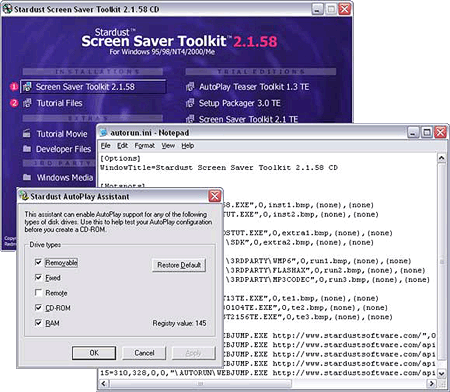This screenshot has width=450, height=392.
Task: Open Tutorial Movie in Extras
Action: [62, 134]
